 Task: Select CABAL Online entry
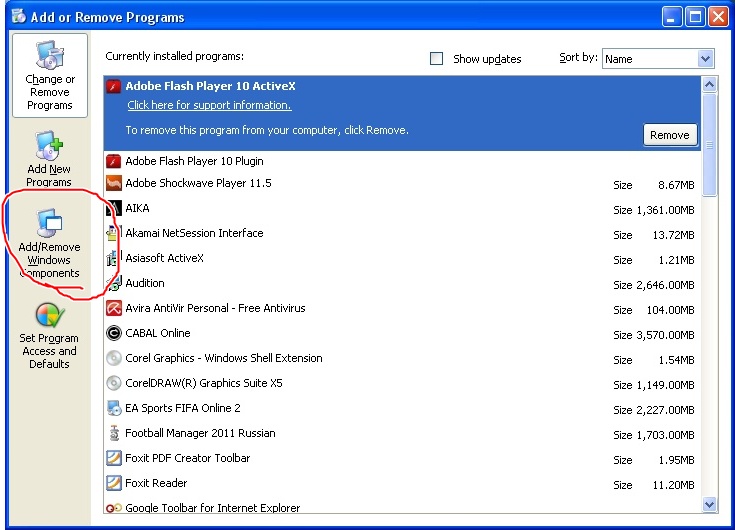coord(402,333)
